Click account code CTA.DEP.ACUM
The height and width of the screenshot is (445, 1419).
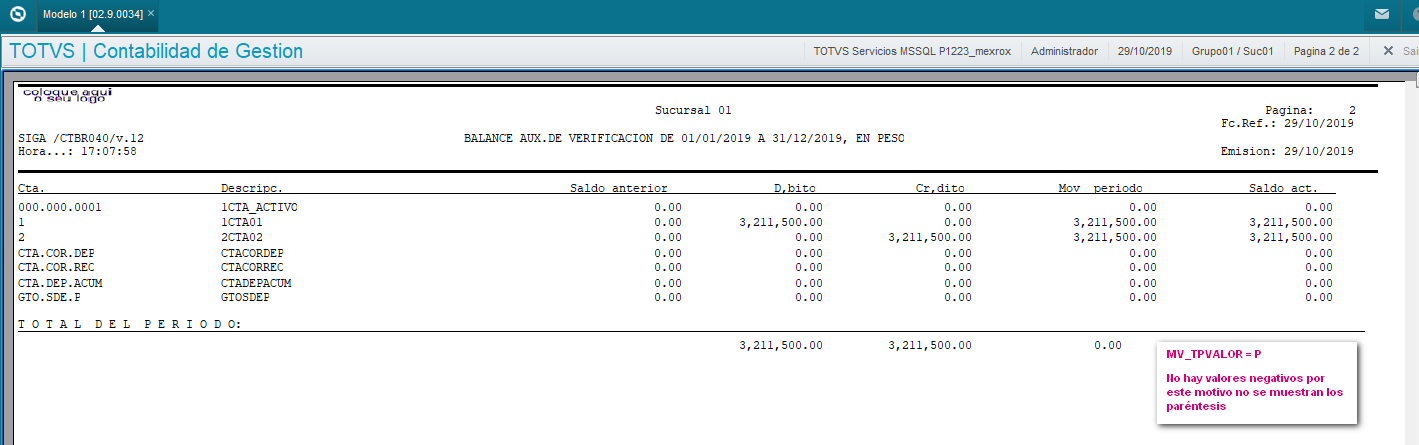pyautogui.click(x=60, y=283)
